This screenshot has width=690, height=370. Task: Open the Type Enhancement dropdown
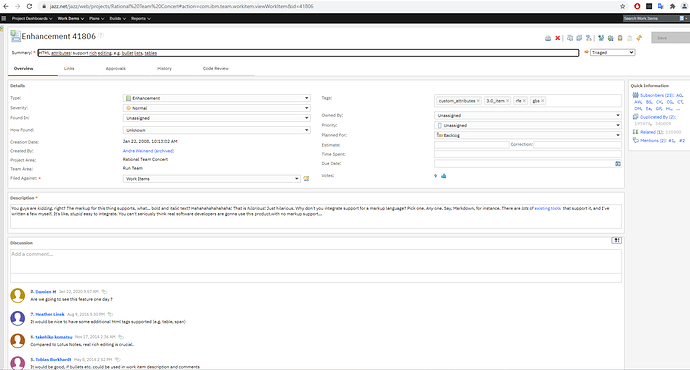pyautogui.click(x=217, y=98)
